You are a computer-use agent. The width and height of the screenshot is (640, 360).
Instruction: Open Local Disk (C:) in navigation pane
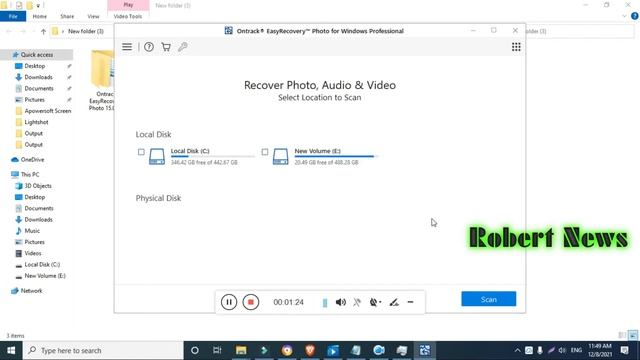[42, 264]
